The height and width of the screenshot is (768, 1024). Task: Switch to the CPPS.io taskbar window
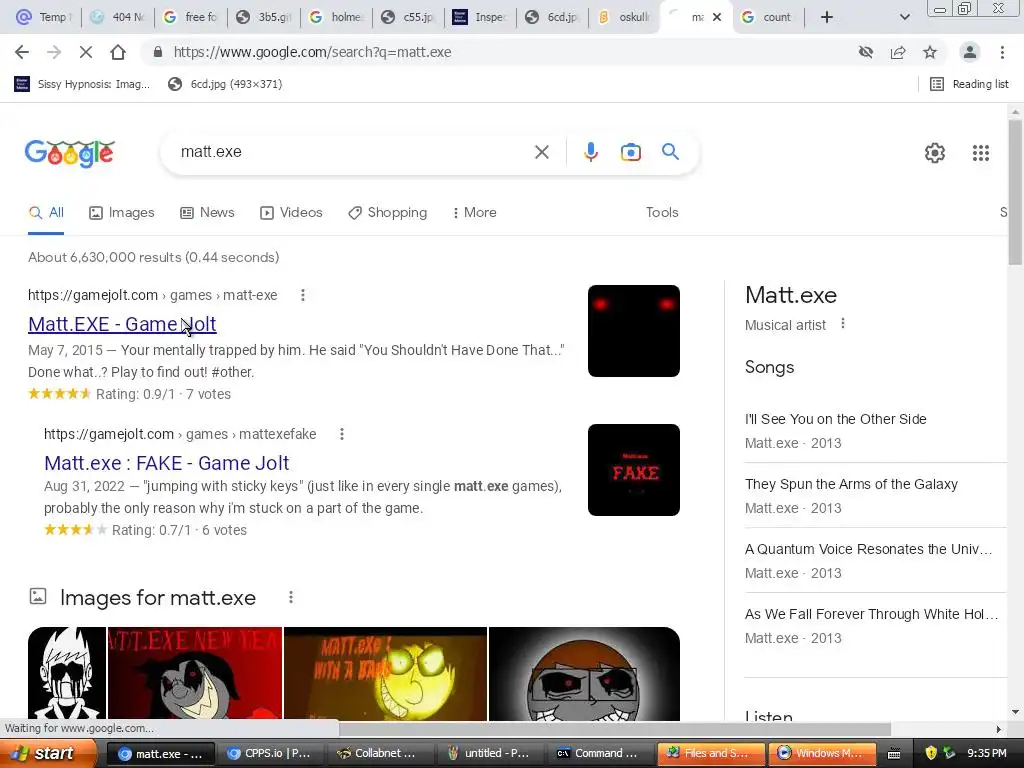tap(268, 753)
